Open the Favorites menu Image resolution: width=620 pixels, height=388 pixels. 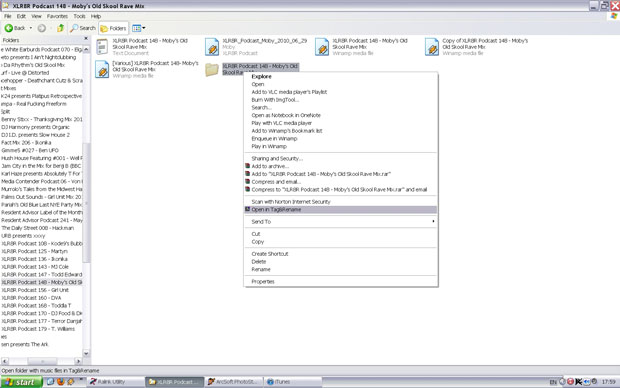[57, 16]
